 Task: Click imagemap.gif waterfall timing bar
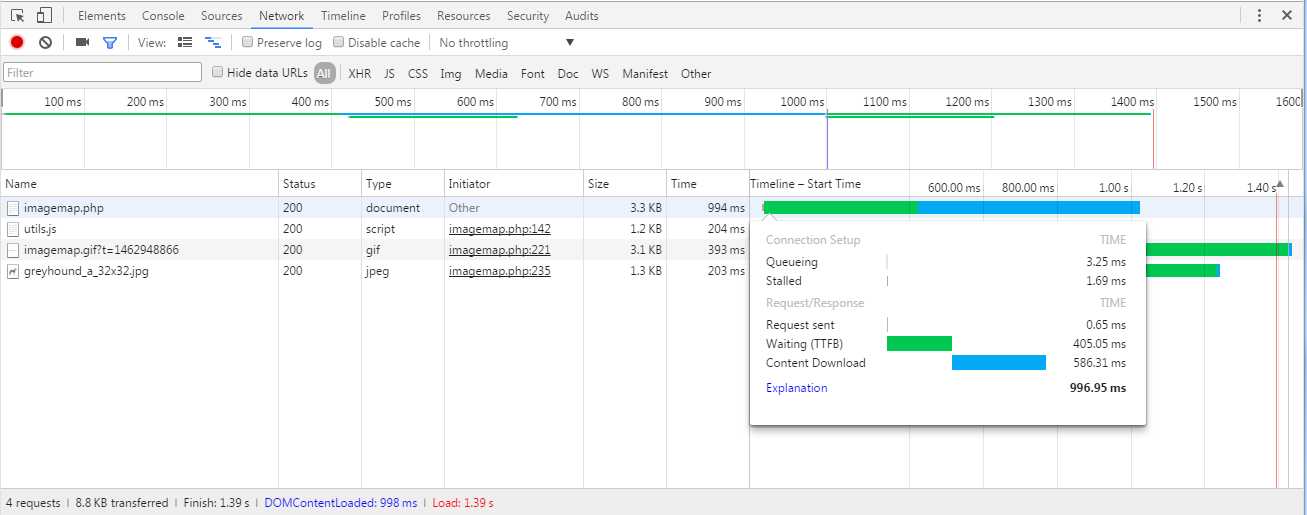click(1219, 249)
